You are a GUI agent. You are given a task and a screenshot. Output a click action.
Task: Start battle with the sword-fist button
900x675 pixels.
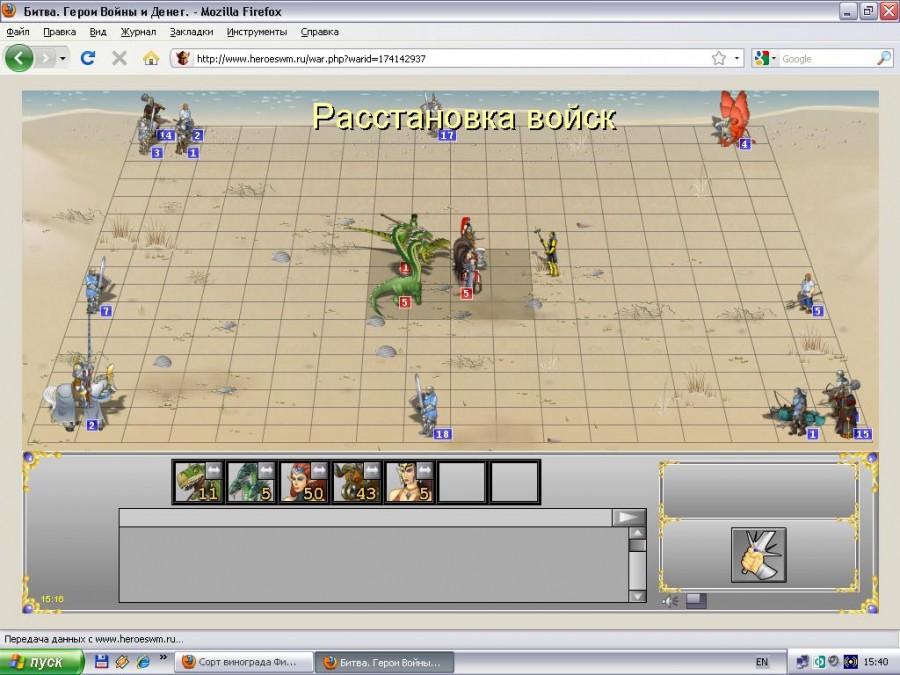coord(758,555)
